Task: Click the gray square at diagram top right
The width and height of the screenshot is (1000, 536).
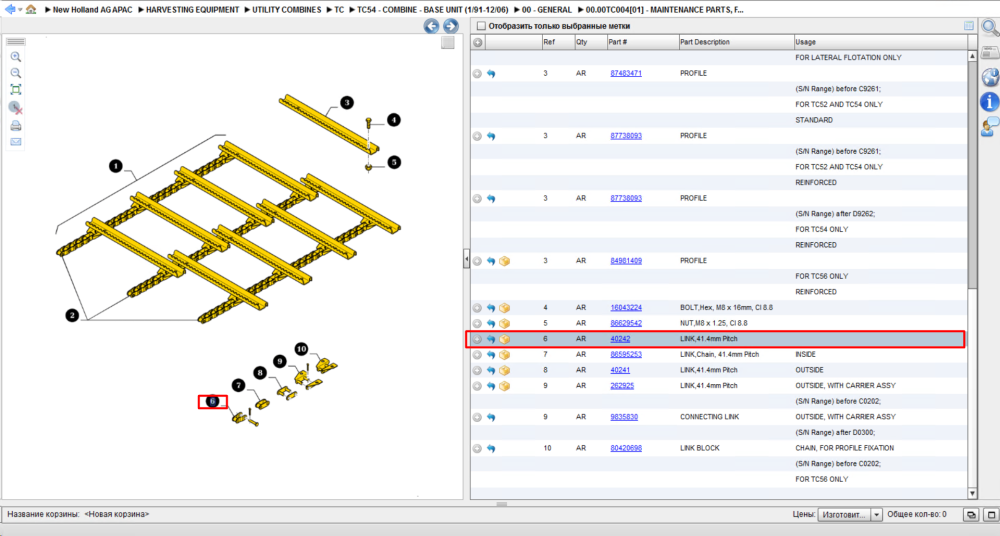Action: pyautogui.click(x=448, y=42)
